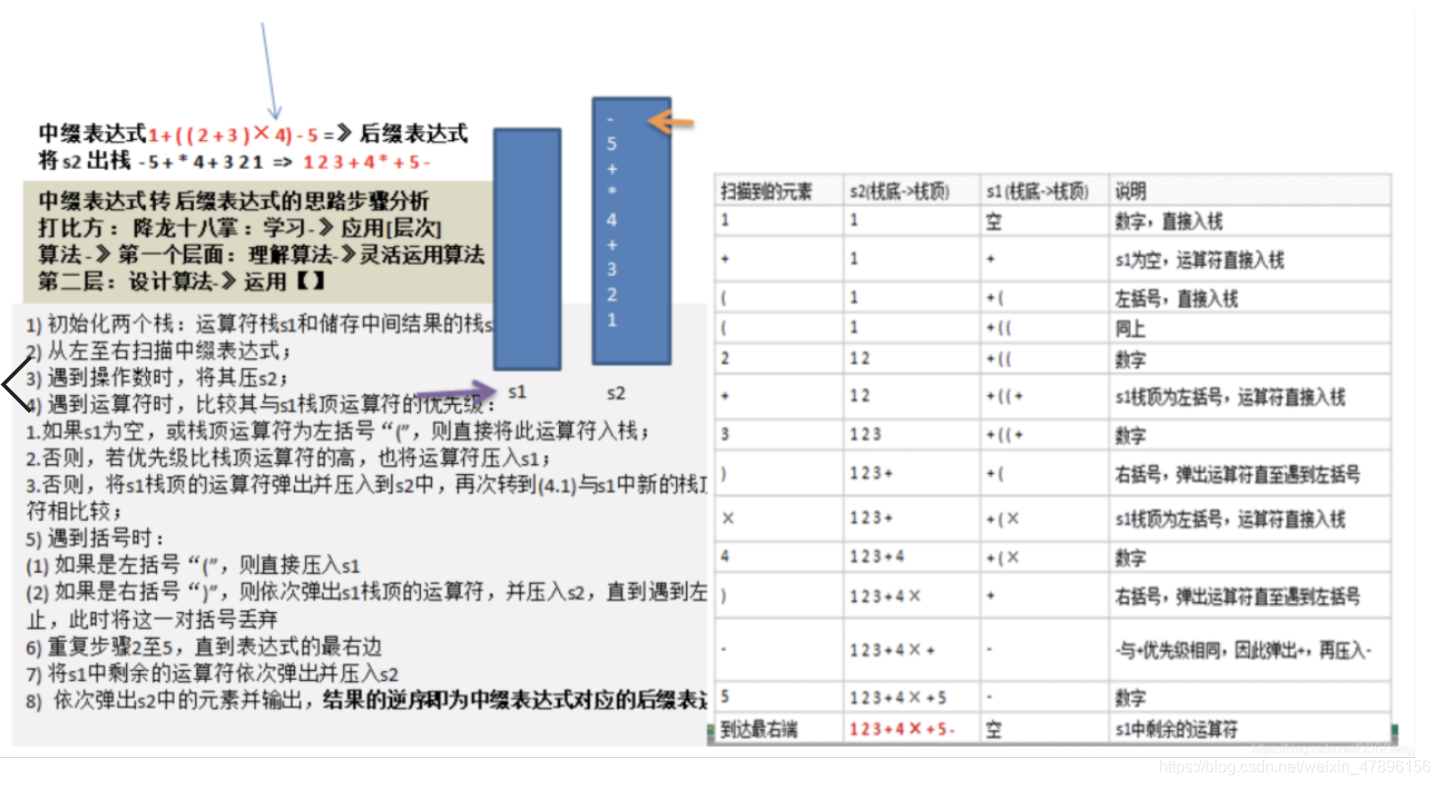Click the line '(1) 如果是左括号'

pos(193,565)
